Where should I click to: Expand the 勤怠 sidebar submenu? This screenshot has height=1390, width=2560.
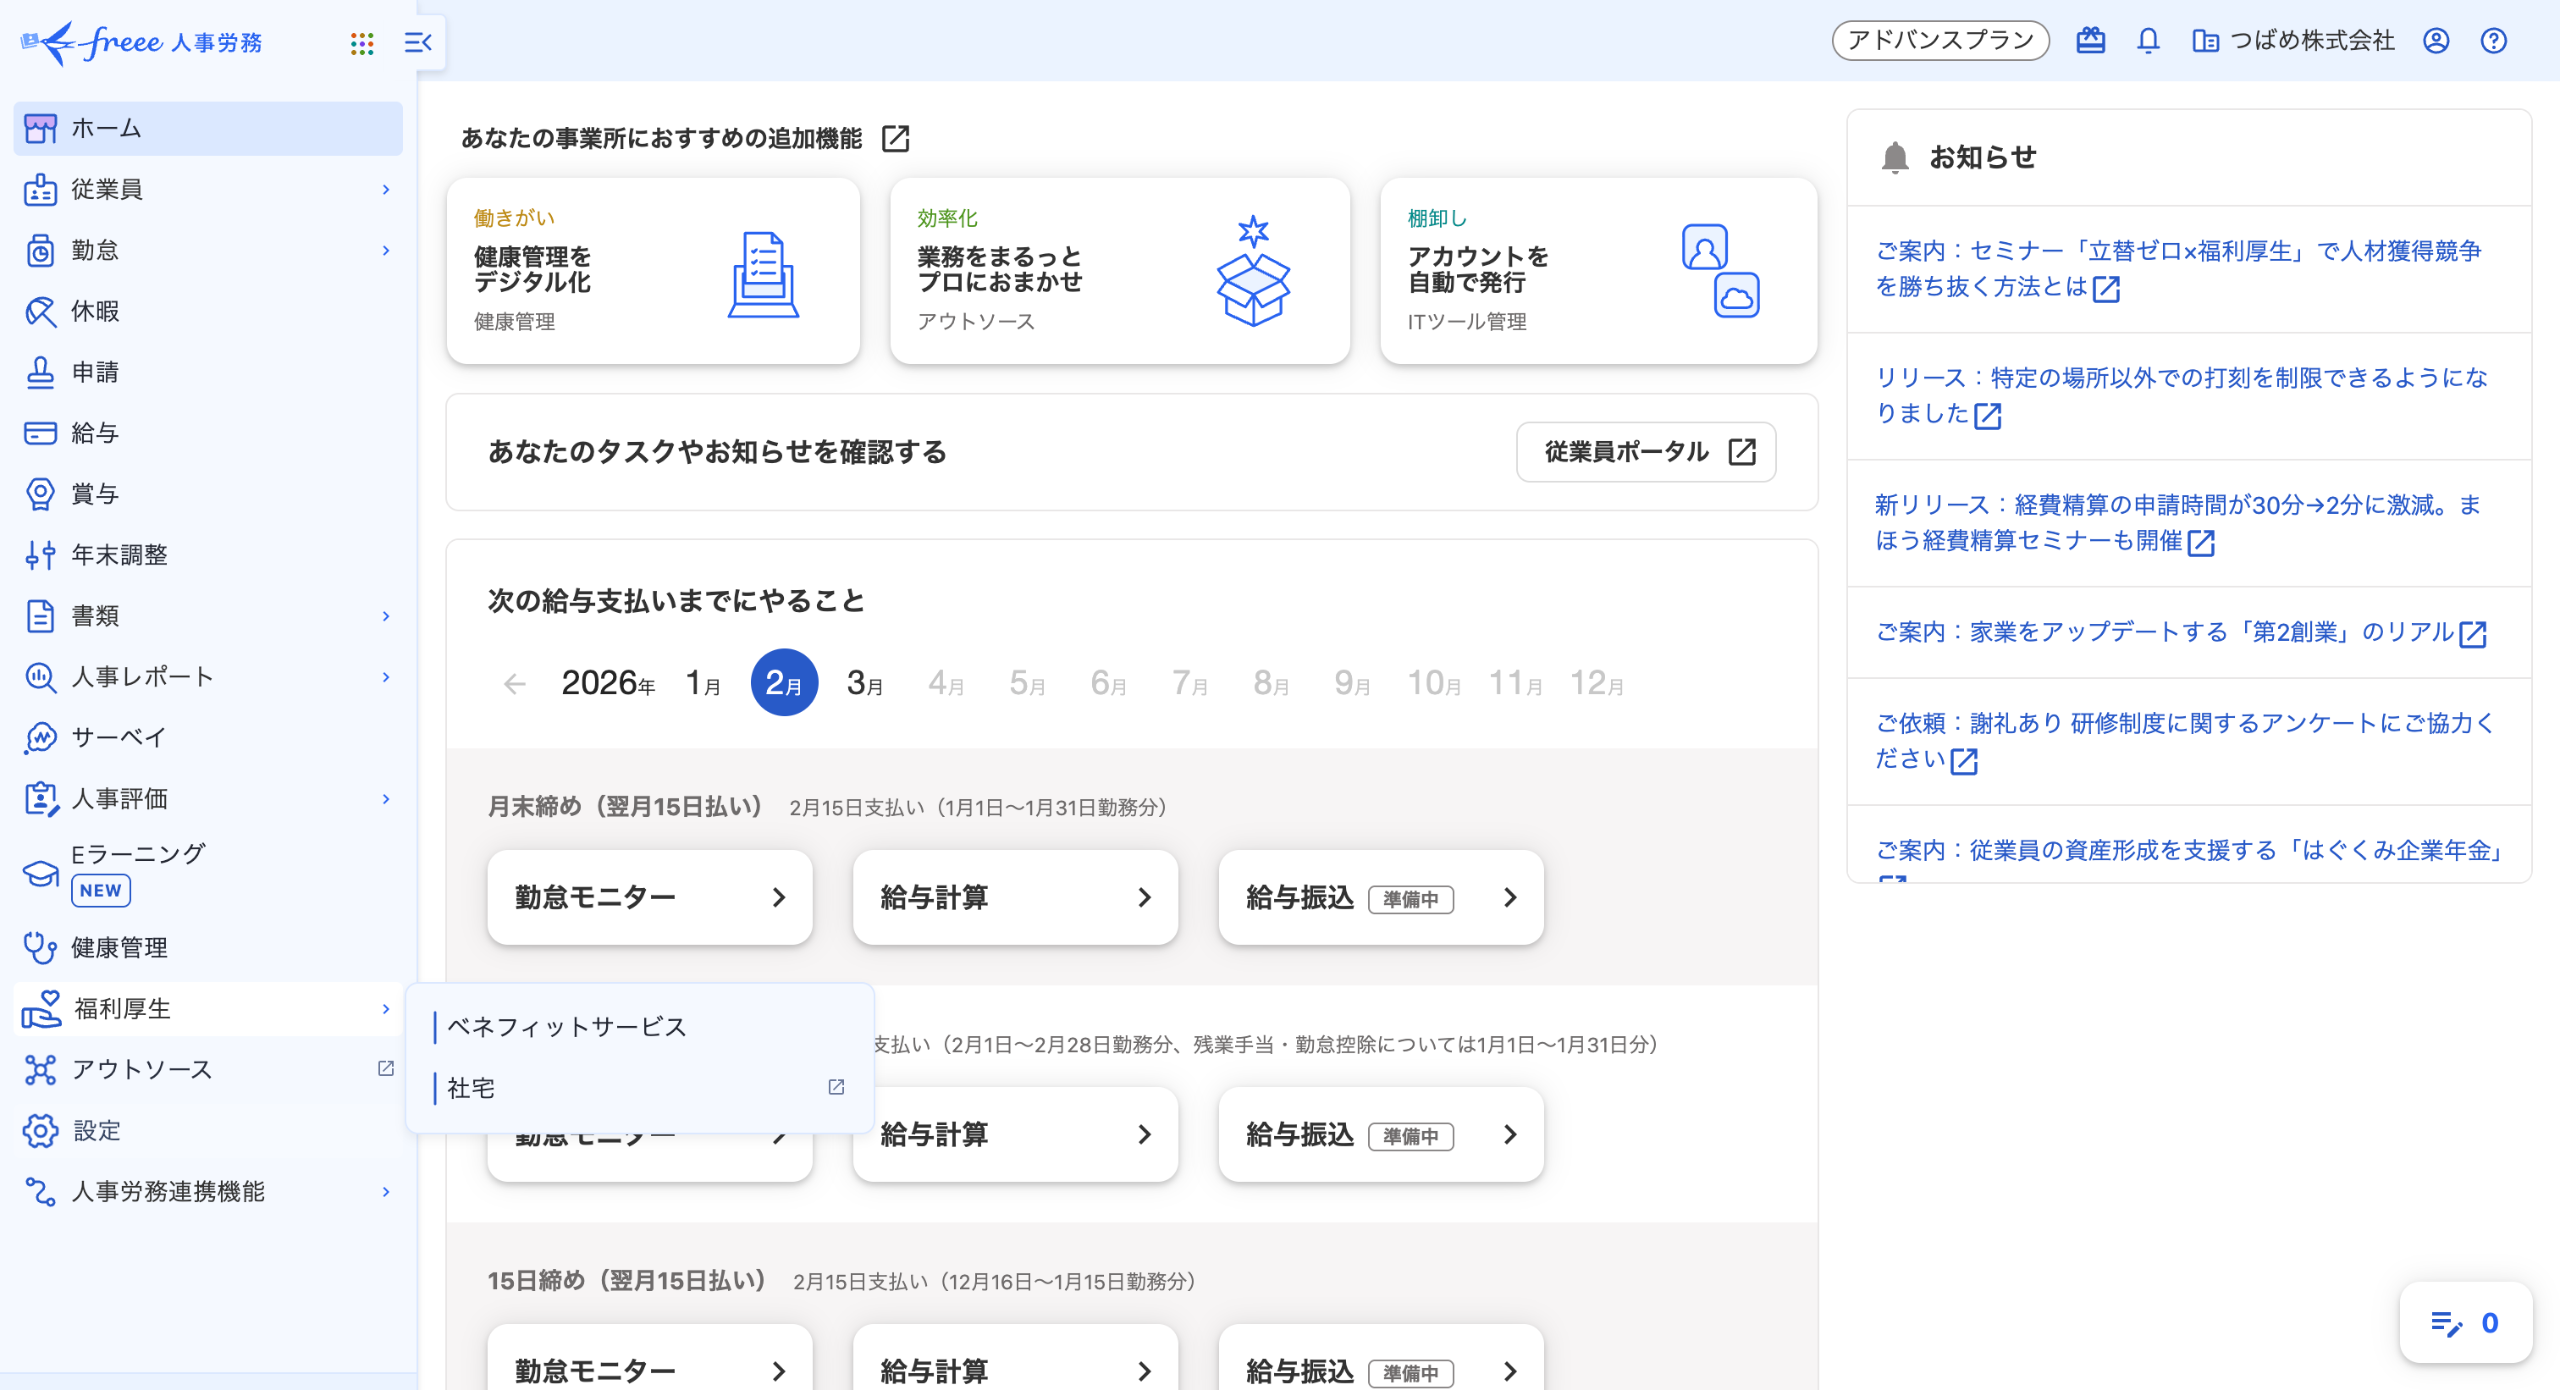386,250
